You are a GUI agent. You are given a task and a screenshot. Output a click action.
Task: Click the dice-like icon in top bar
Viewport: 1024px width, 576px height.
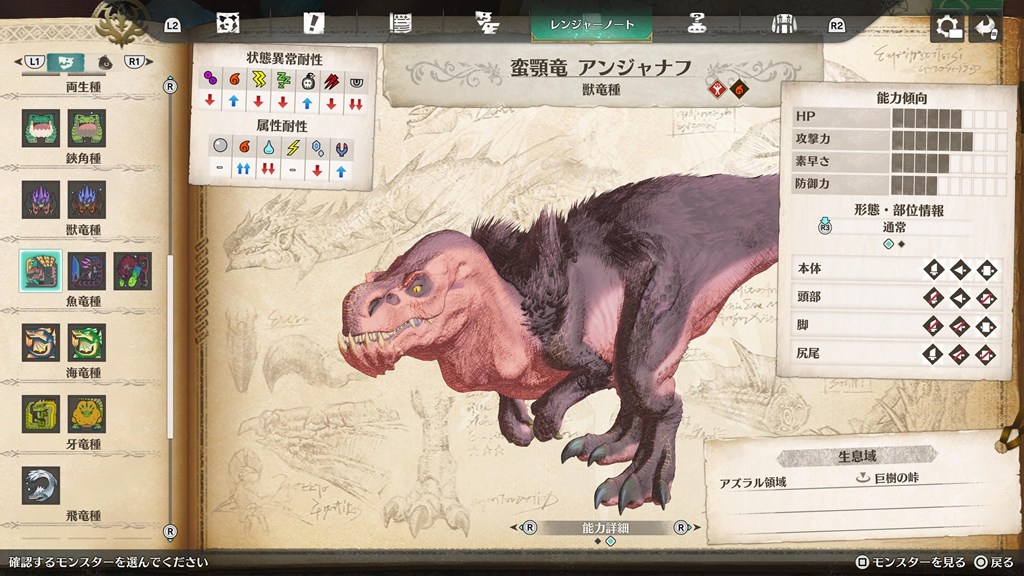click(x=228, y=24)
